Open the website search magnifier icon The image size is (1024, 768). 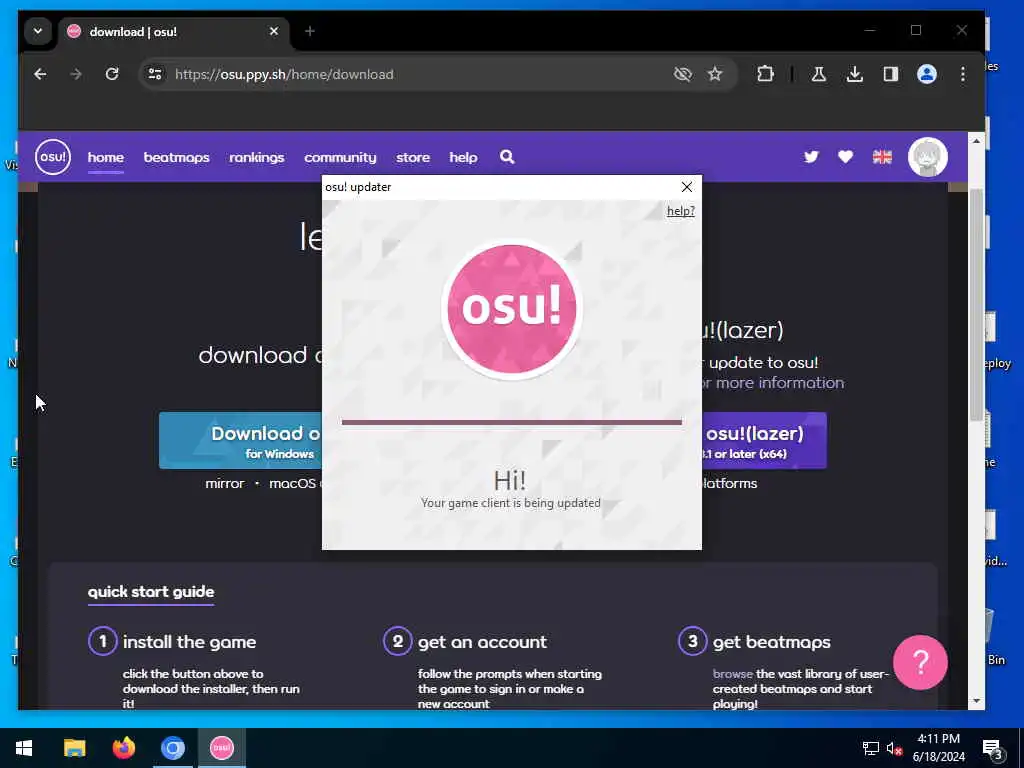pos(507,157)
